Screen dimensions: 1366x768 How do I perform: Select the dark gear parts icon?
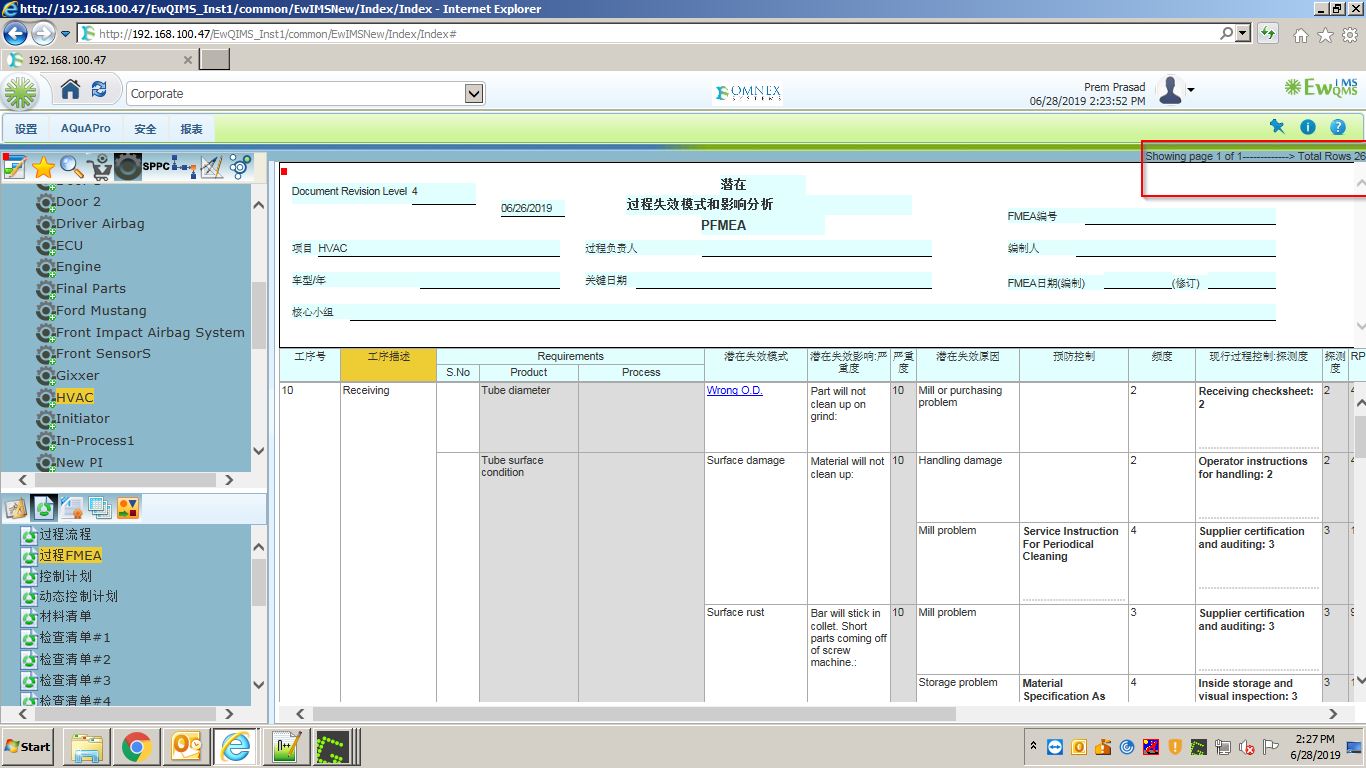(x=127, y=167)
